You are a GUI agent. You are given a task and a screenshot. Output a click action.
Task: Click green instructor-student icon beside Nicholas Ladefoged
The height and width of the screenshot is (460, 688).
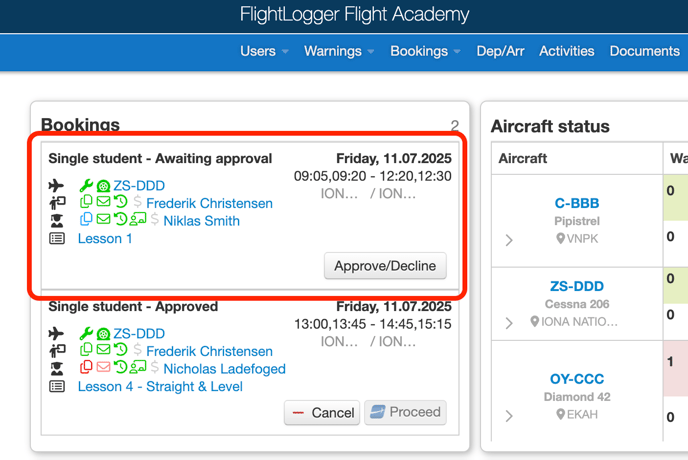click(x=138, y=367)
